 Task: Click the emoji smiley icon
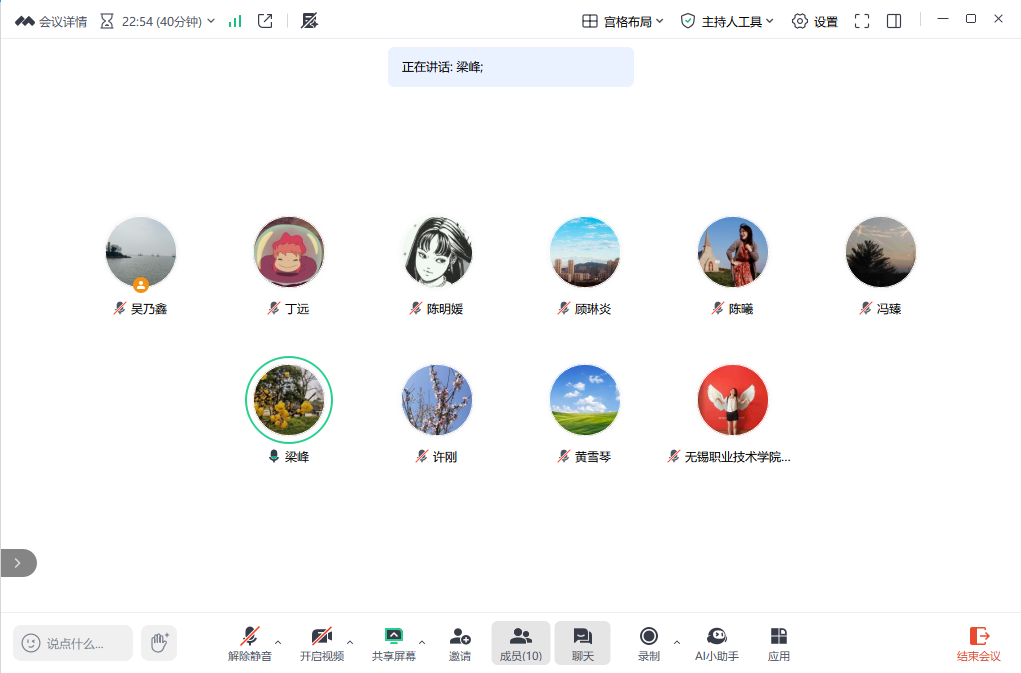[x=31, y=643]
